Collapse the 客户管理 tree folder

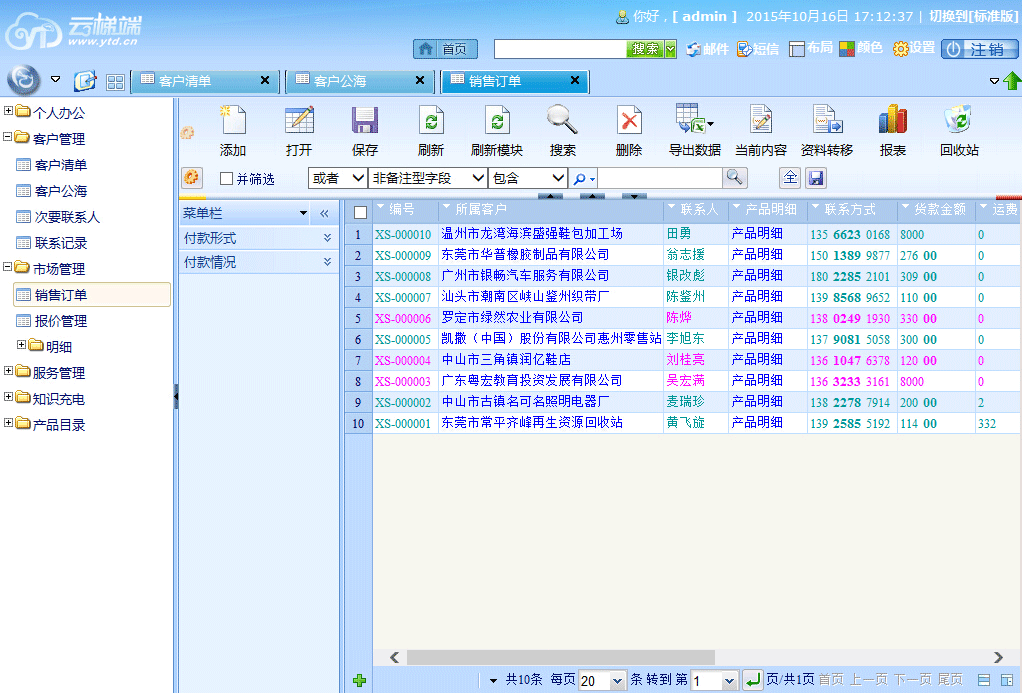(8, 137)
